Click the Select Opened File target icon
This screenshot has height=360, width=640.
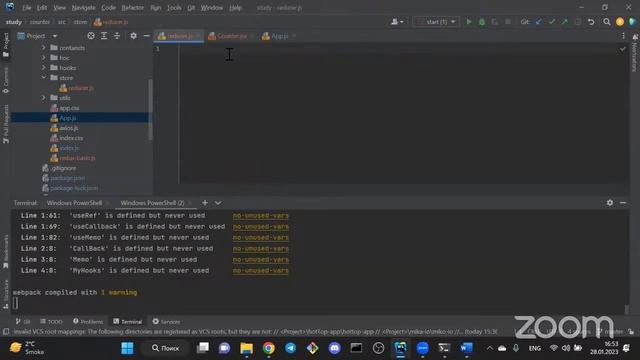coord(91,36)
